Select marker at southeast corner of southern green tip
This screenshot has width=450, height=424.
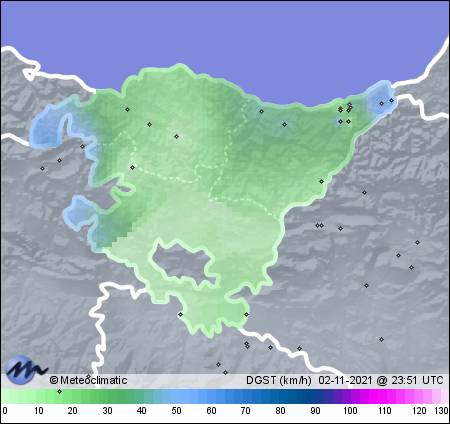click(246, 314)
